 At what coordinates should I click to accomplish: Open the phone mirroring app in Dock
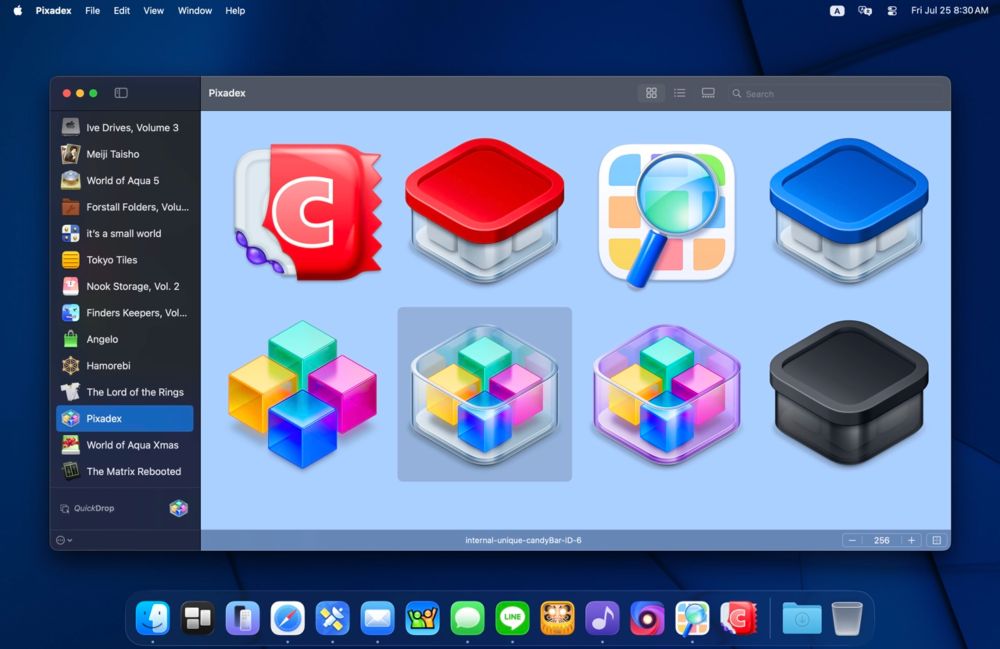tap(242, 618)
